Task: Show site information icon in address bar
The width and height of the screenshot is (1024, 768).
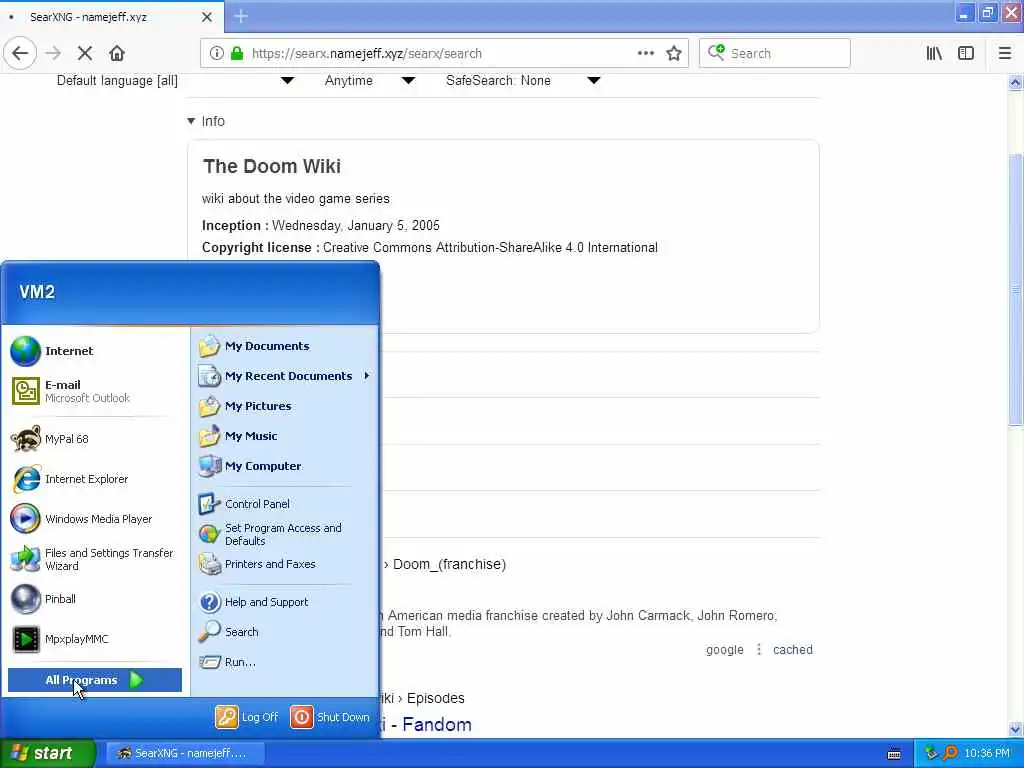Action: (x=216, y=53)
